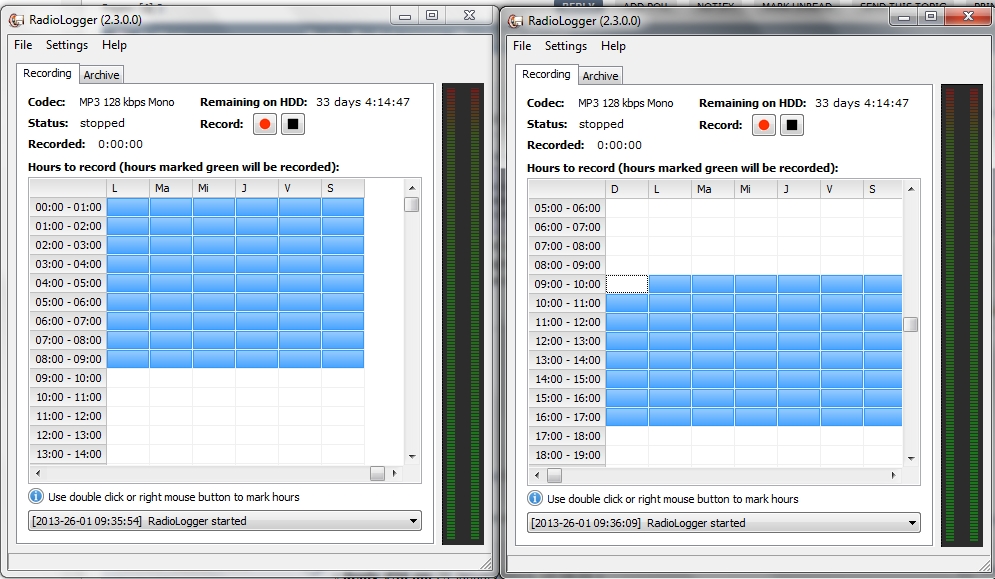Click the info icon in the left window
The width and height of the screenshot is (995, 579).
click(36, 496)
